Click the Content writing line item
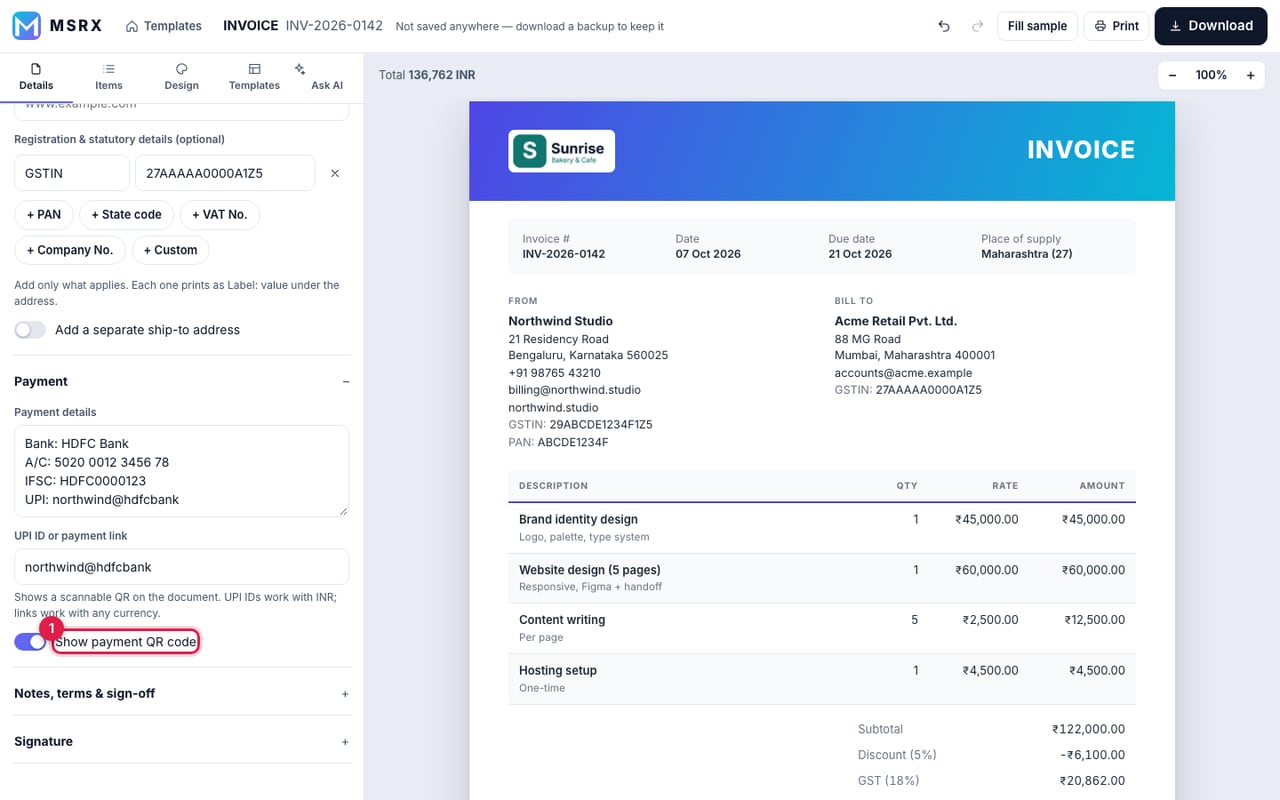This screenshot has width=1280, height=800. (x=822, y=628)
